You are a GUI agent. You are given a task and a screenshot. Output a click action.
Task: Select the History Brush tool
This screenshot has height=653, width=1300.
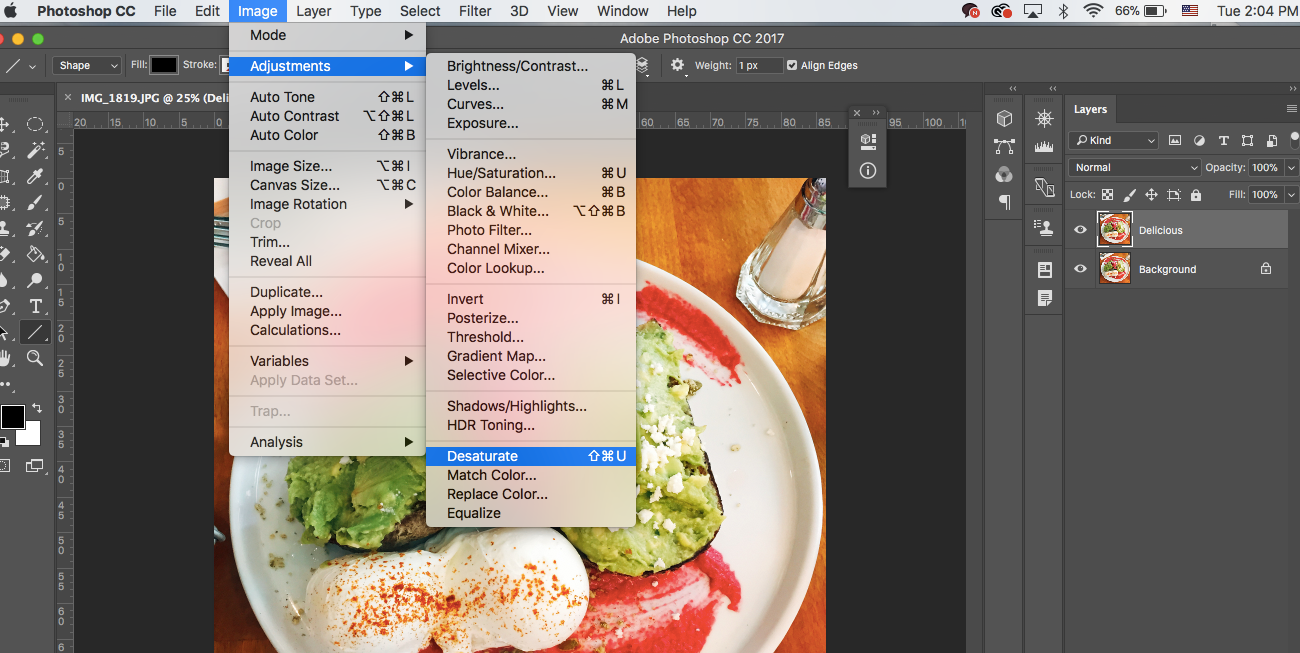(35, 228)
